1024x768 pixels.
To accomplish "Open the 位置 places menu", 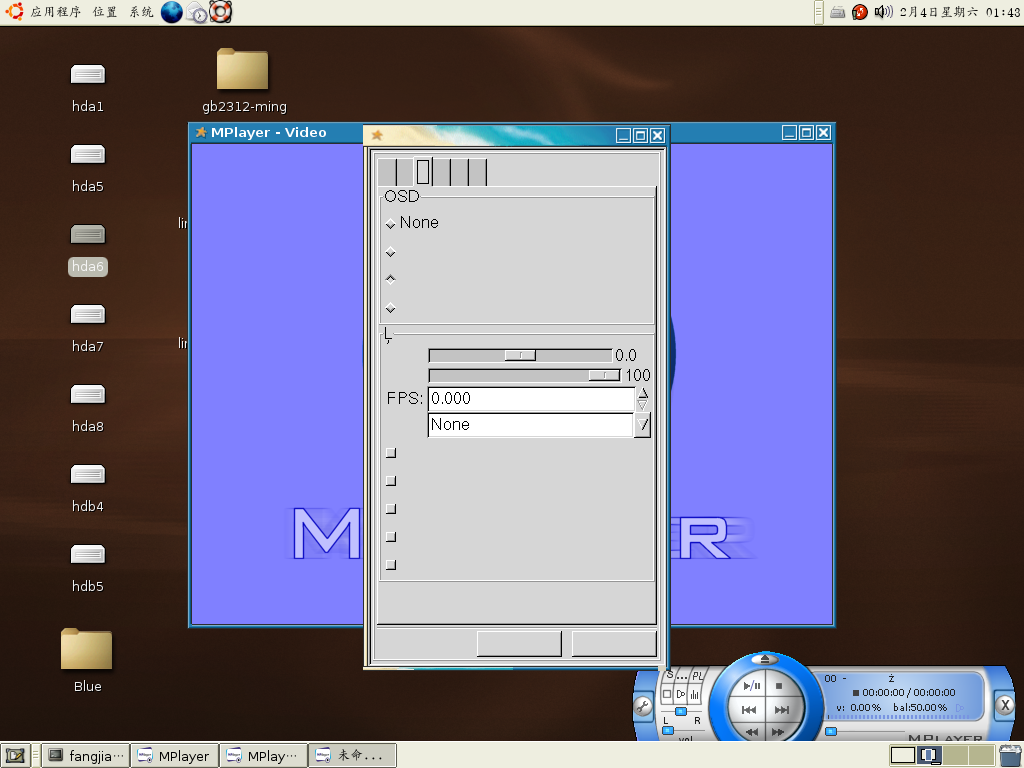I will coord(104,12).
